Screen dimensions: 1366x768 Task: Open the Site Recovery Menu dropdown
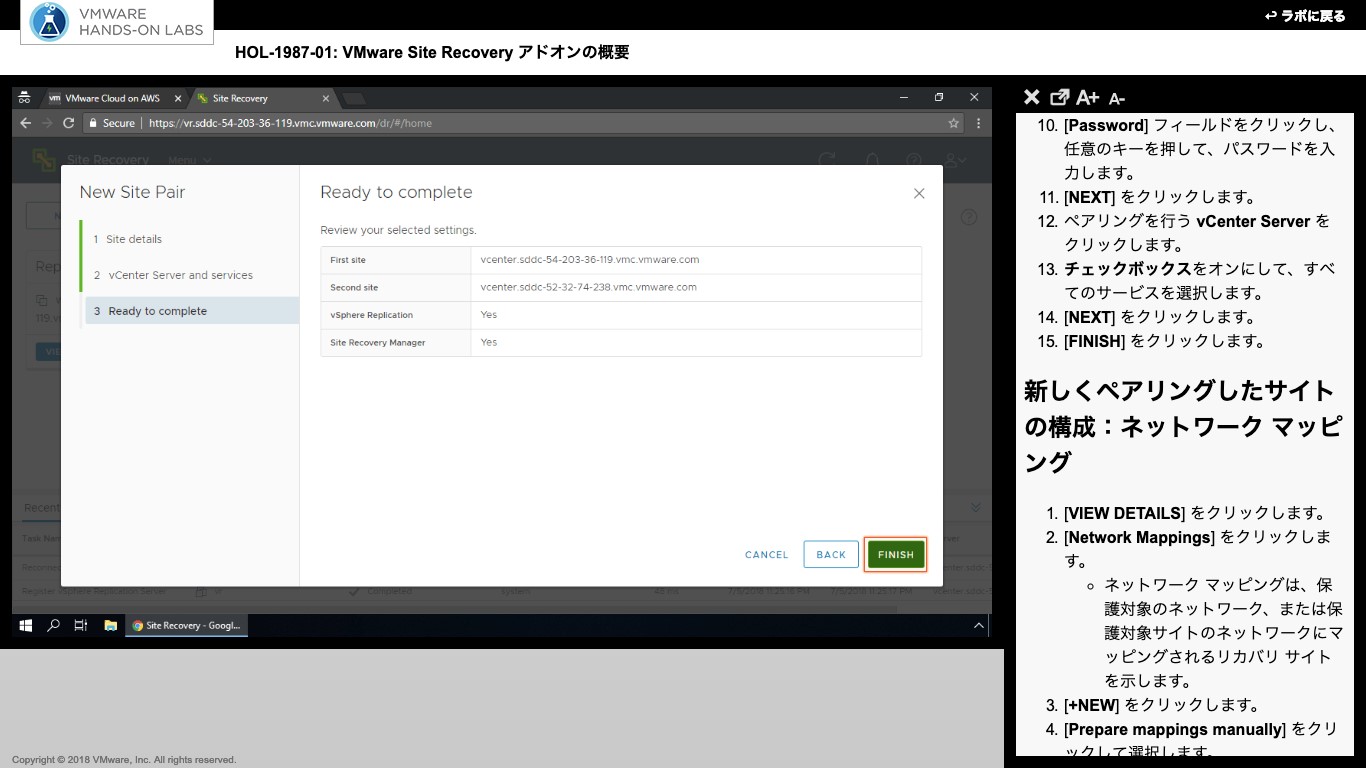[190, 160]
